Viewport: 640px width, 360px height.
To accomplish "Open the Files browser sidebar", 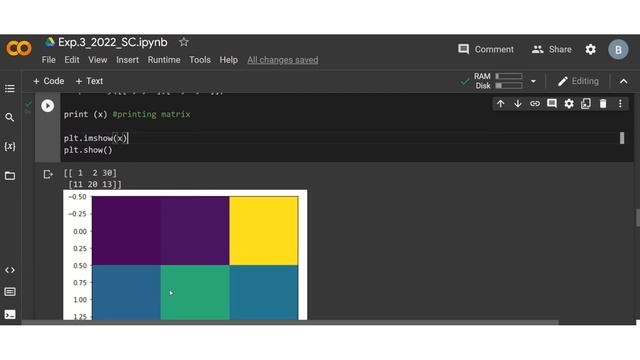I will (10, 176).
